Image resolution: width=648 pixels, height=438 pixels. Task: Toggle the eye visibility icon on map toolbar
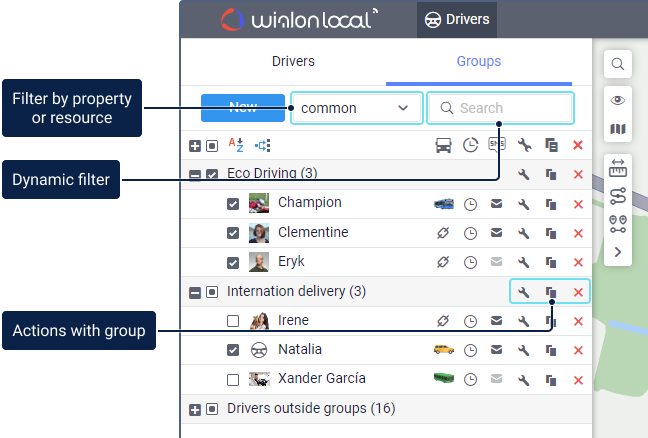click(x=618, y=101)
